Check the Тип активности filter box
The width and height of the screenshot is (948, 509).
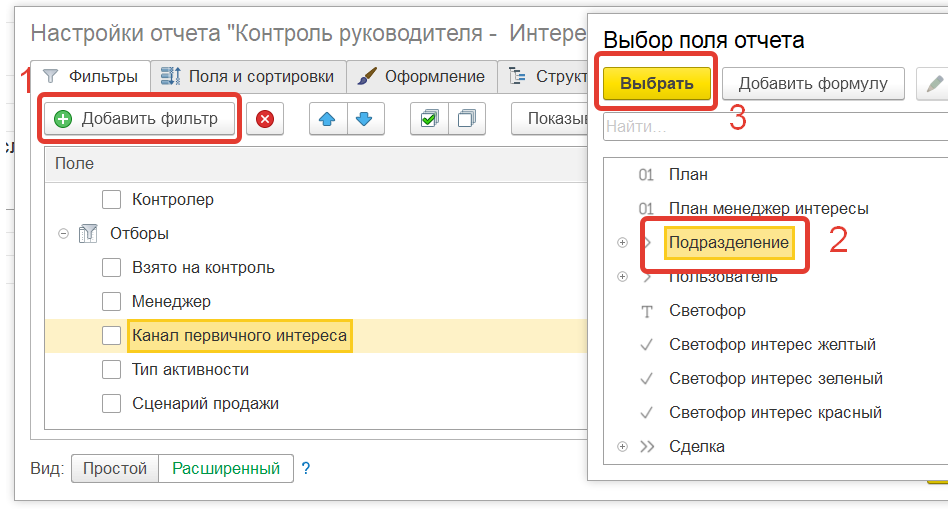tap(112, 370)
